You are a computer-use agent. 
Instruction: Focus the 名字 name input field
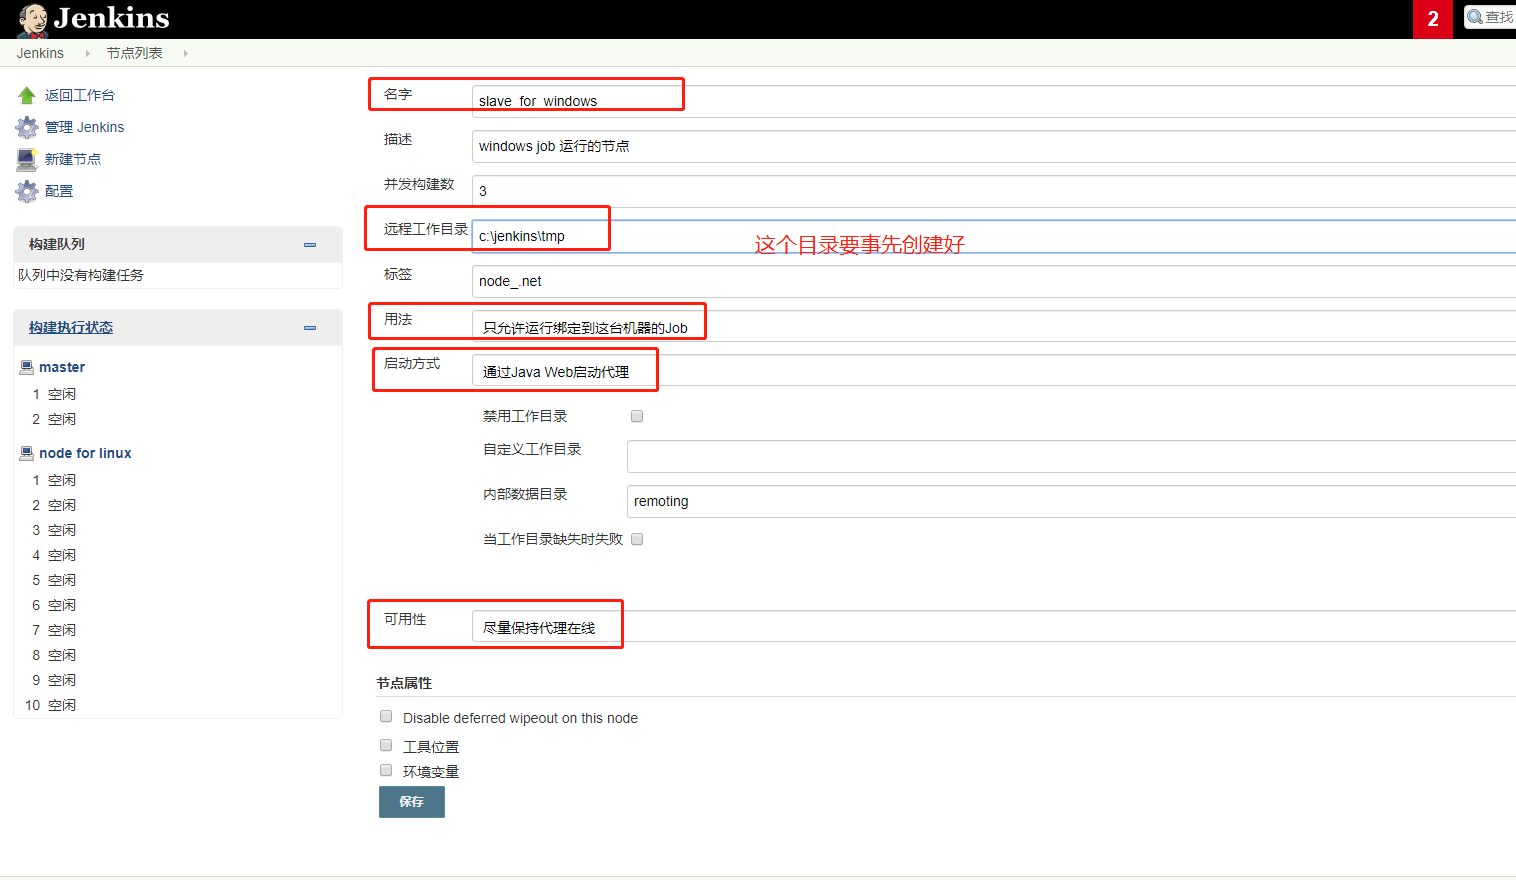994,101
